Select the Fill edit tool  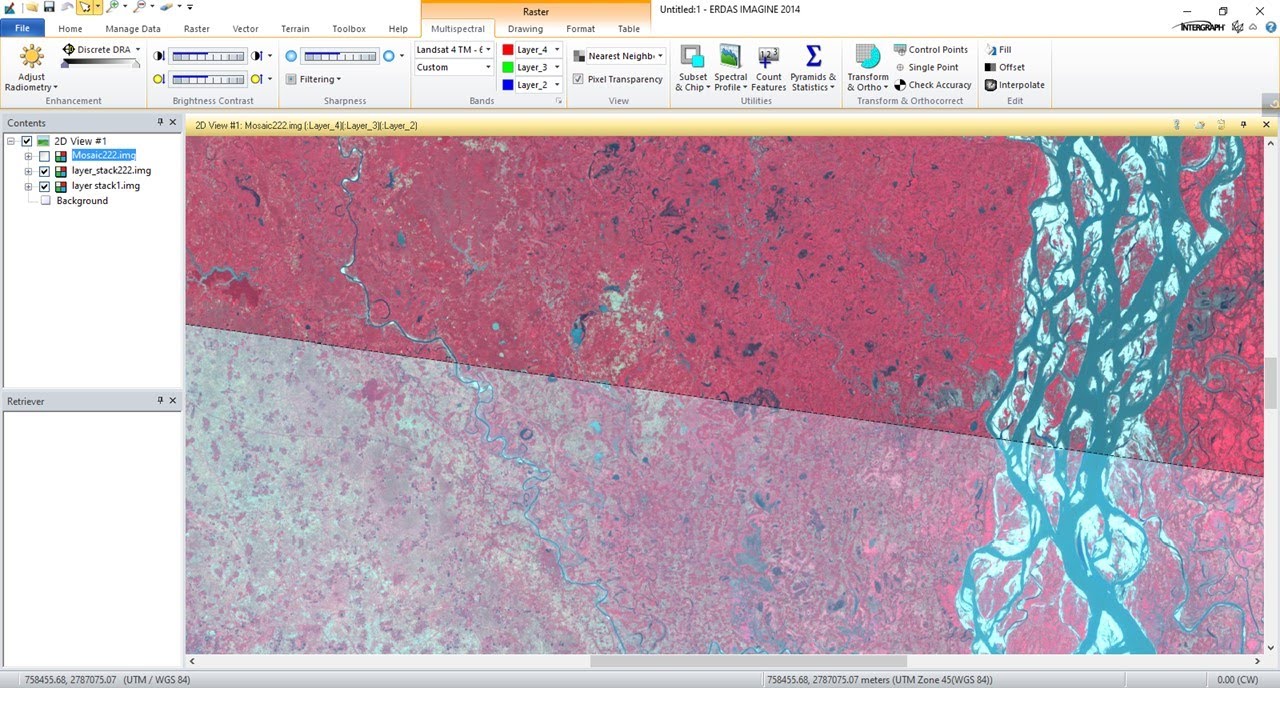pyautogui.click(x=998, y=49)
